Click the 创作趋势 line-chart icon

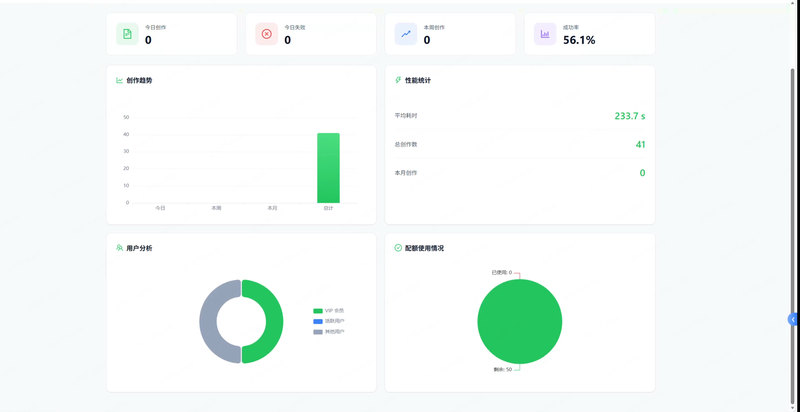119,80
